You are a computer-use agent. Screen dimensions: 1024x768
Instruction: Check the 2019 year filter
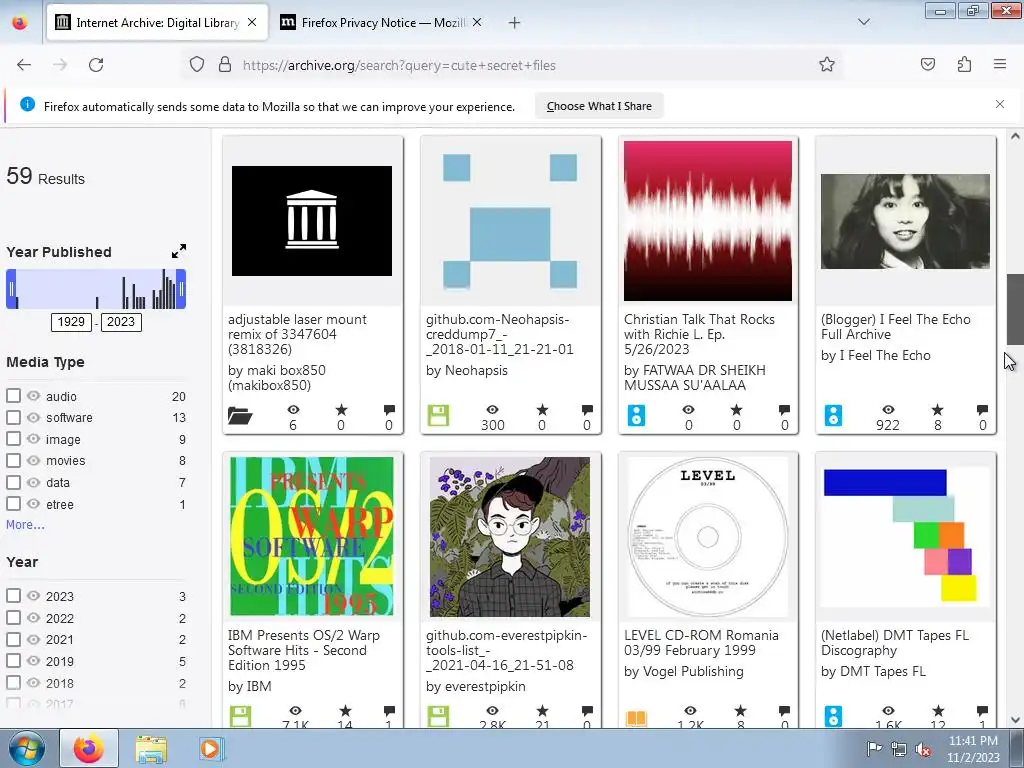pyautogui.click(x=13, y=660)
